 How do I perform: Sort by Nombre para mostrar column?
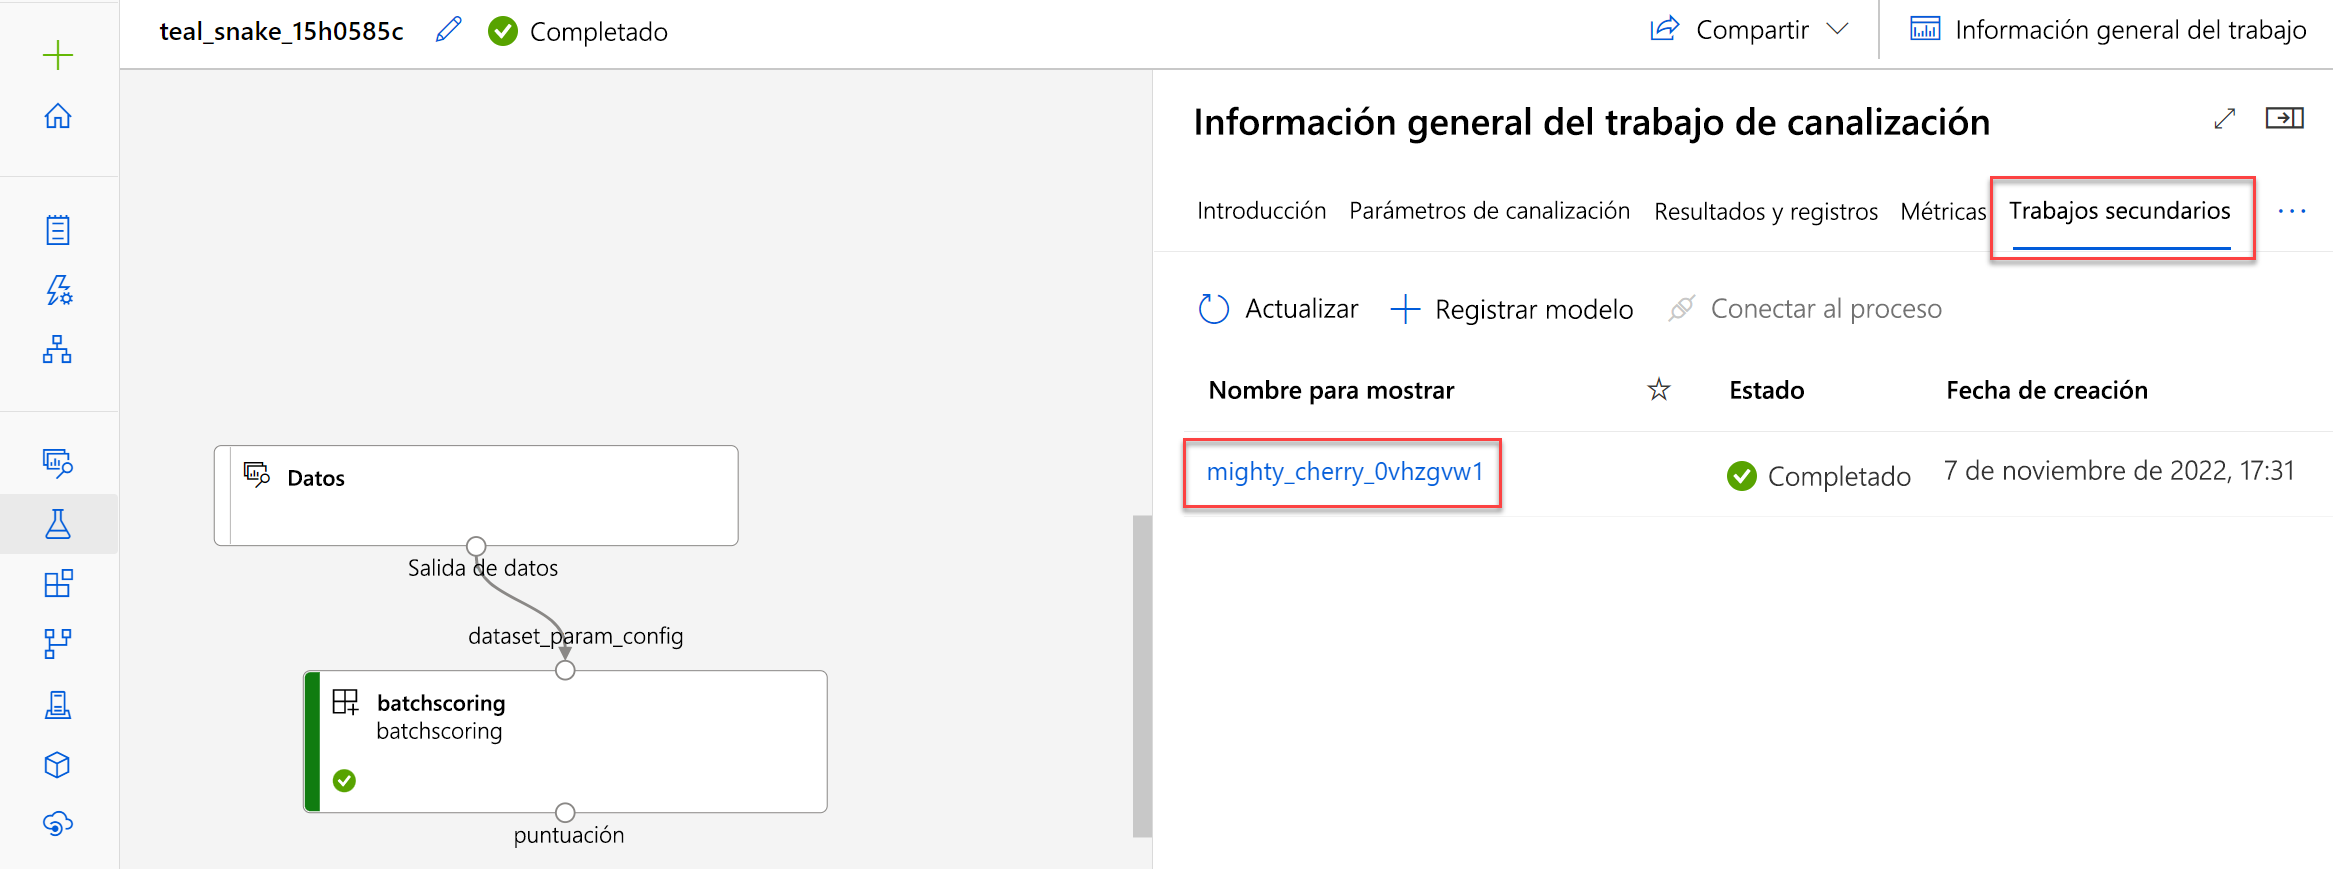click(1331, 390)
